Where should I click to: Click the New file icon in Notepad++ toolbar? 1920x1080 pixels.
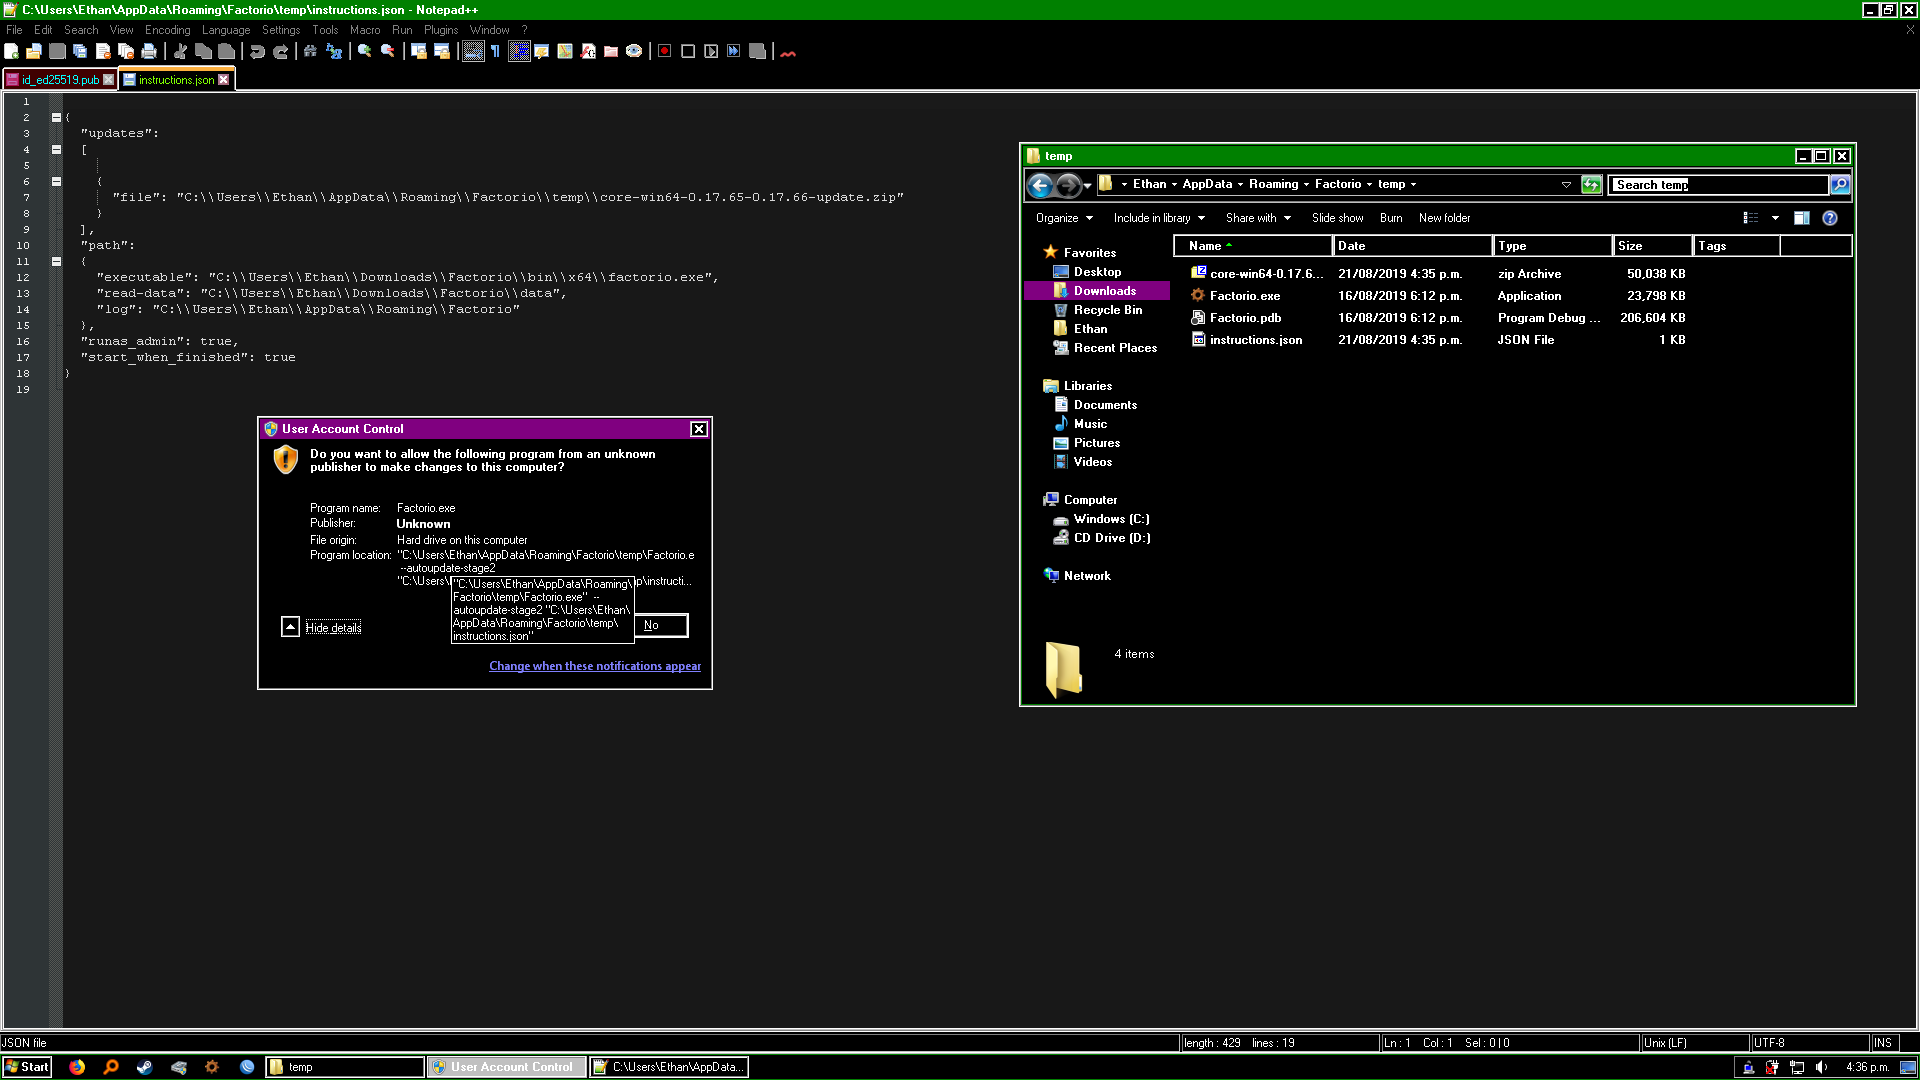[12, 51]
